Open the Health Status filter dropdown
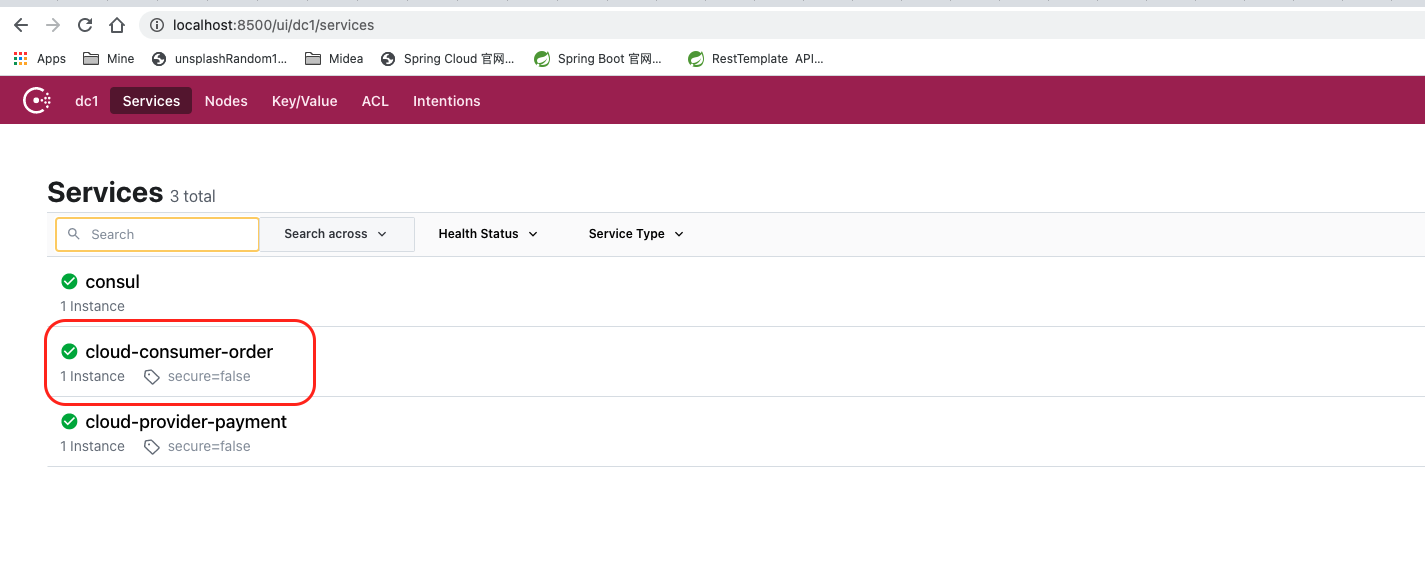This screenshot has width=1425, height=585. [488, 234]
